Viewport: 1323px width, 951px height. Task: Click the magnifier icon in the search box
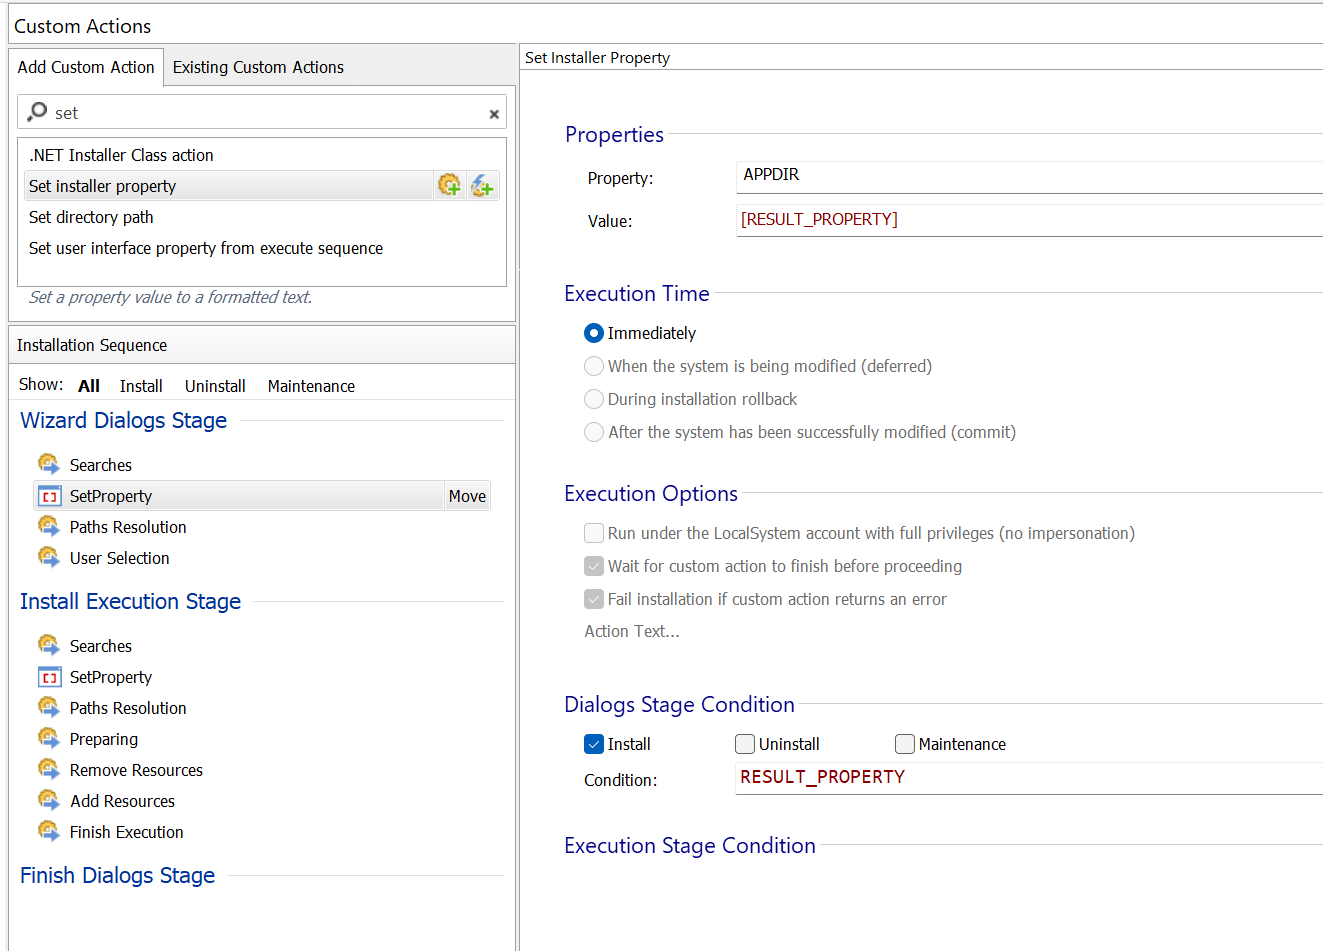[x=37, y=112]
